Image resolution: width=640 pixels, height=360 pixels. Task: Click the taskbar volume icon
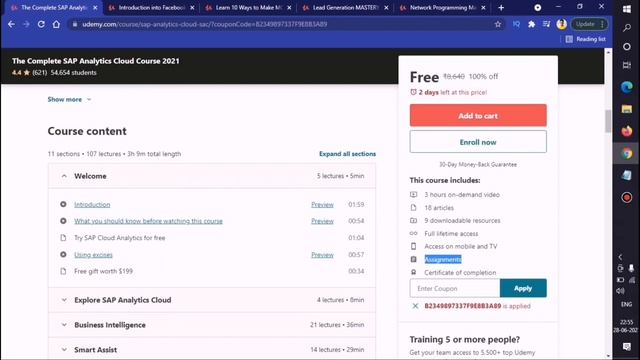620,291
